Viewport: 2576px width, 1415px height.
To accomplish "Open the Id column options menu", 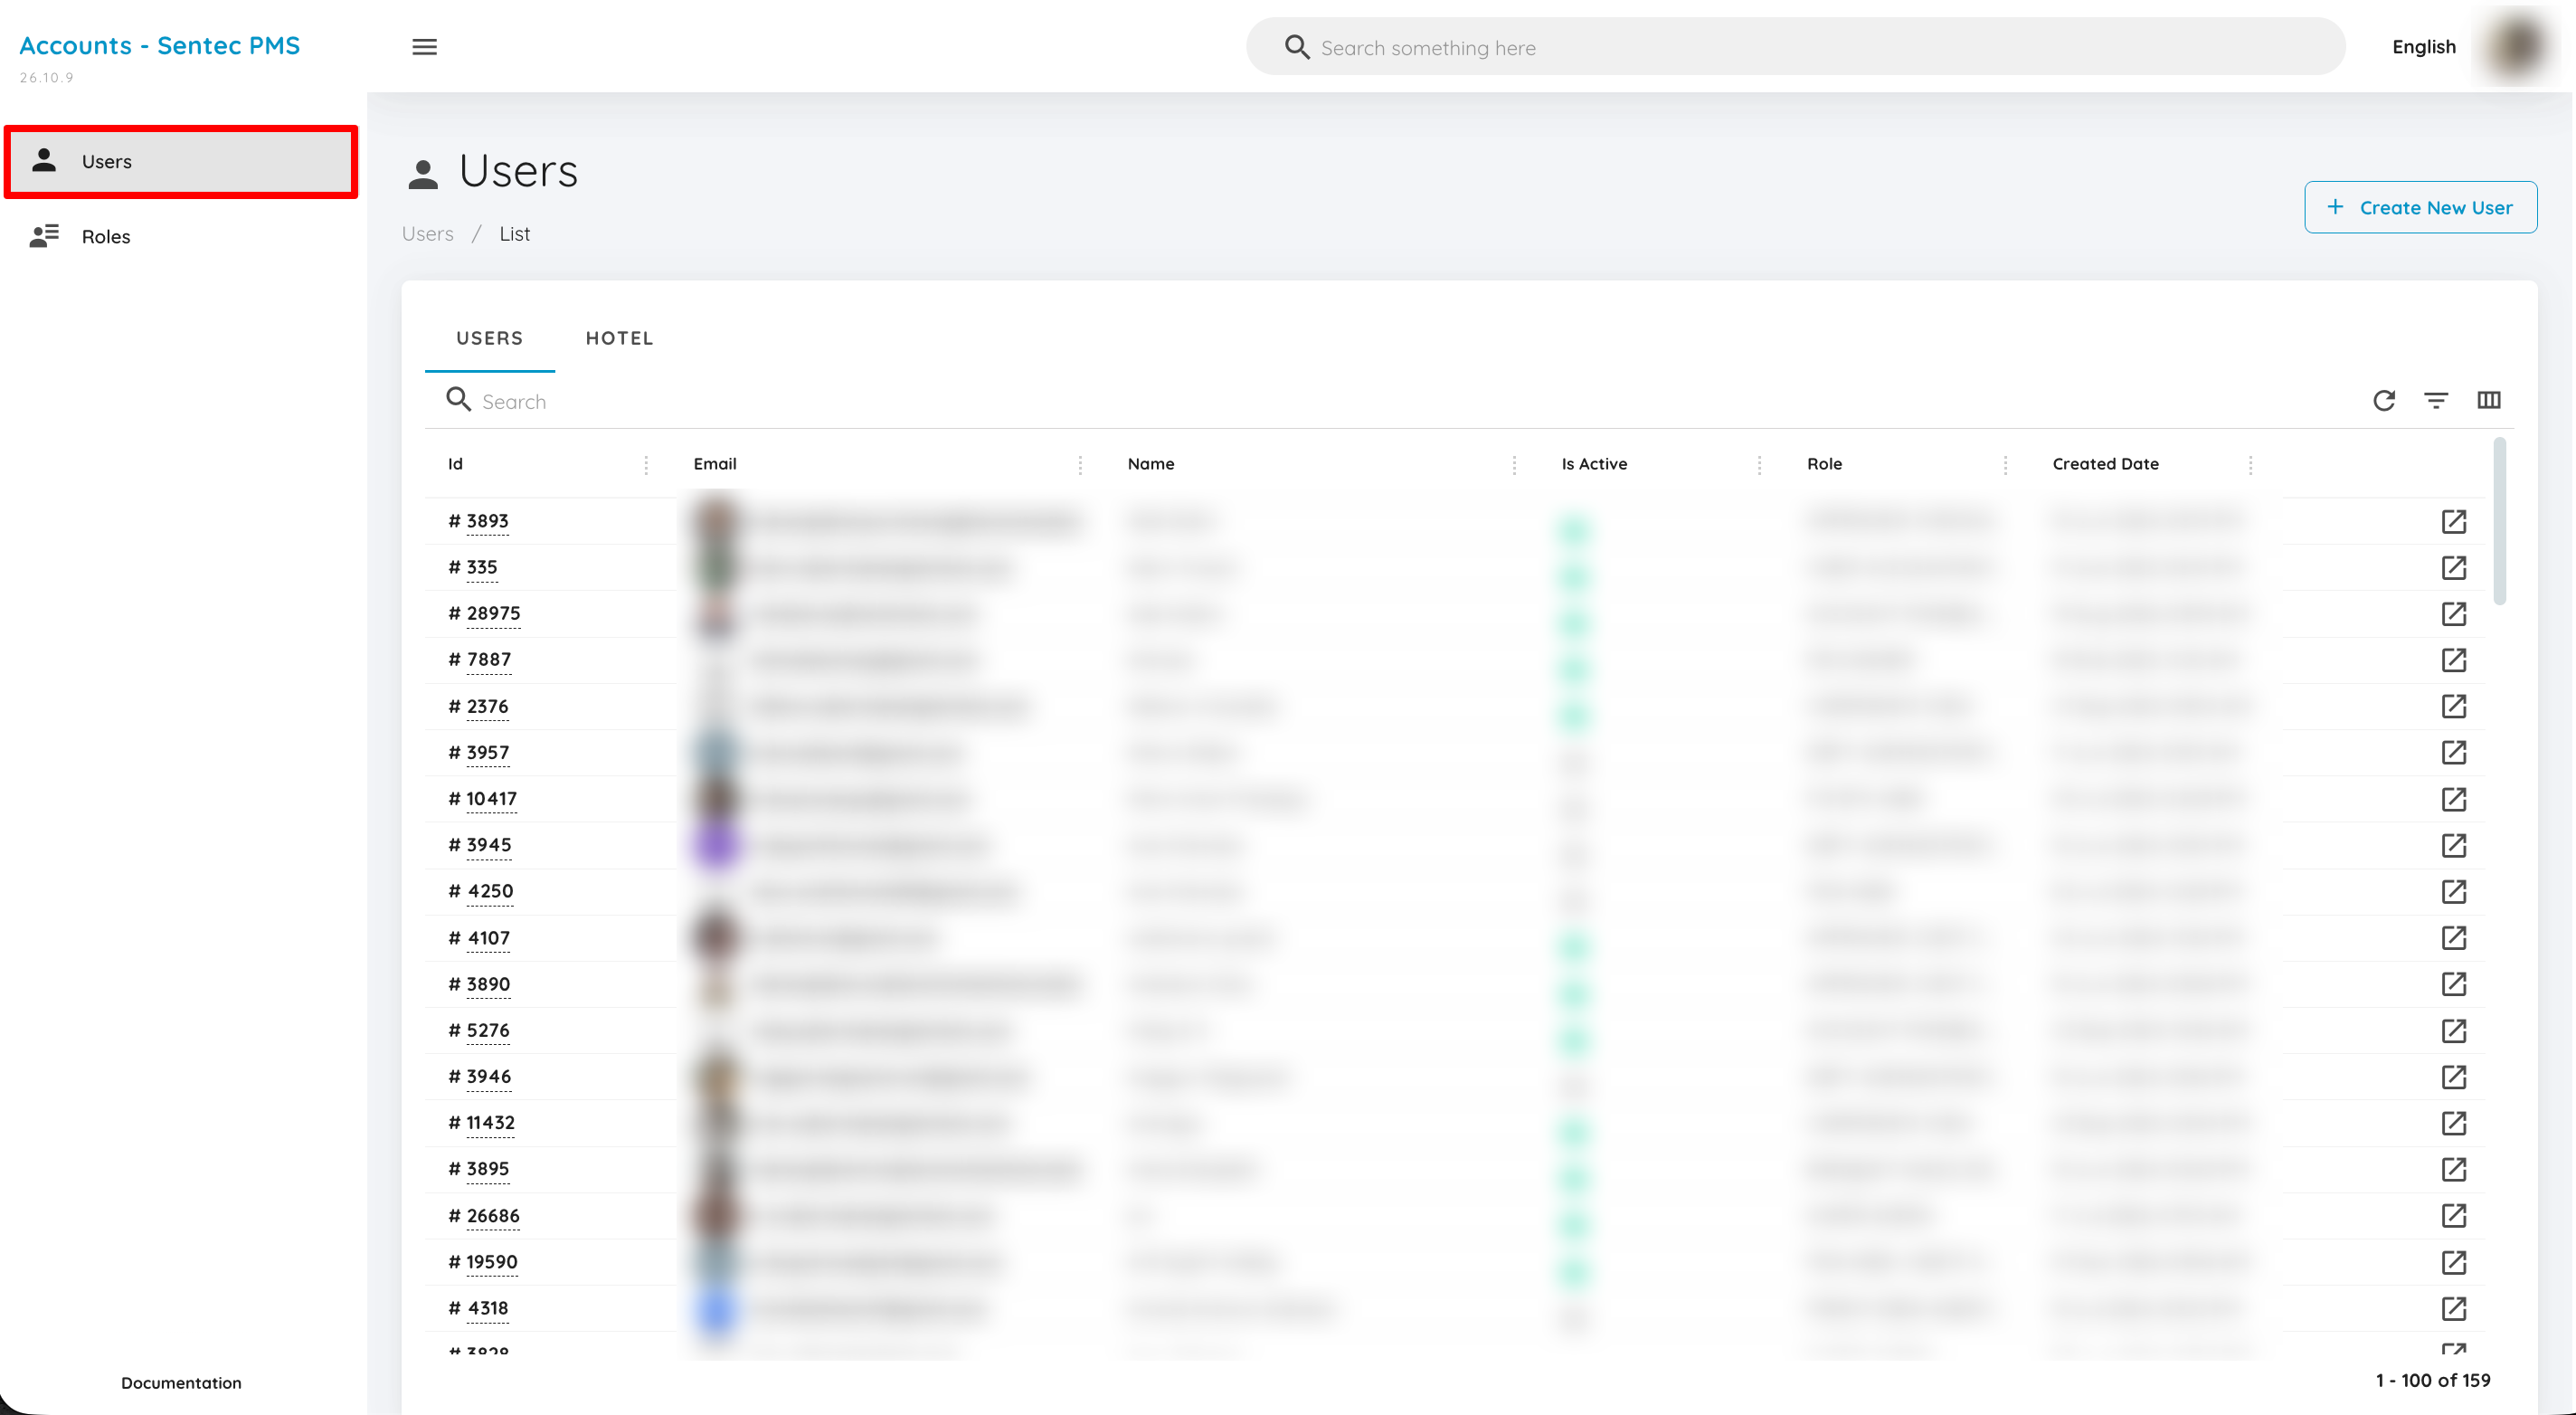I will pyautogui.click(x=646, y=464).
